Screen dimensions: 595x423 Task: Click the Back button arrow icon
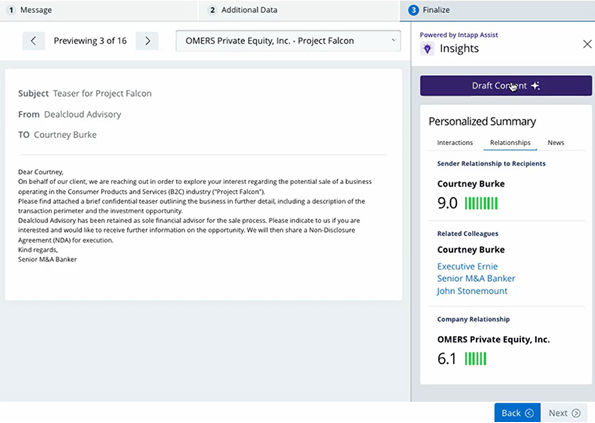529,413
